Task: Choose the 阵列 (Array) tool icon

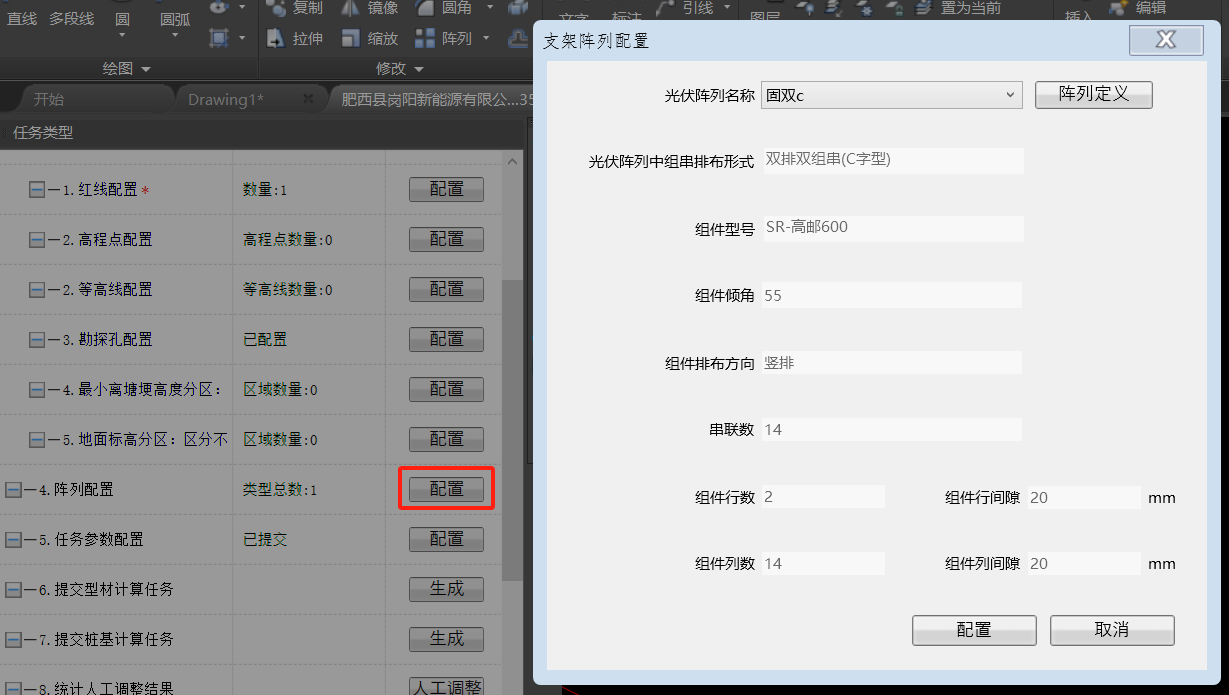Action: click(425, 39)
